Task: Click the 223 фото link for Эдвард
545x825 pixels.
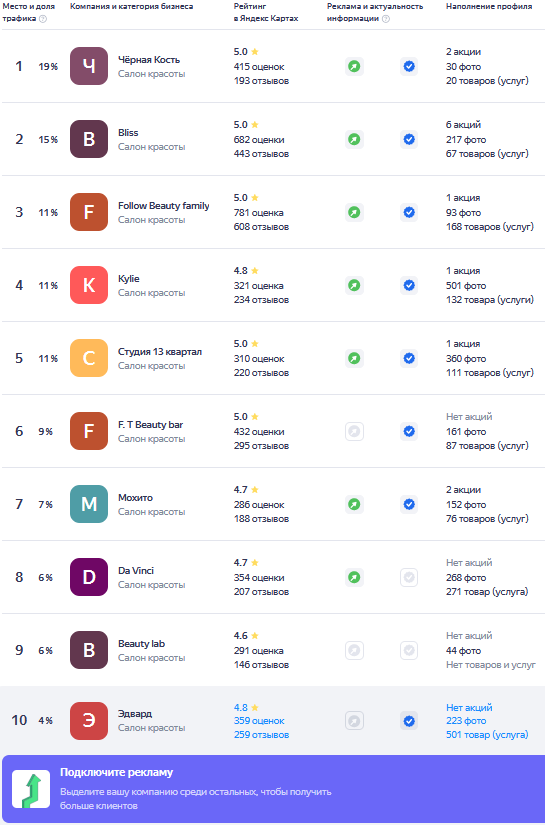Action: (466, 721)
